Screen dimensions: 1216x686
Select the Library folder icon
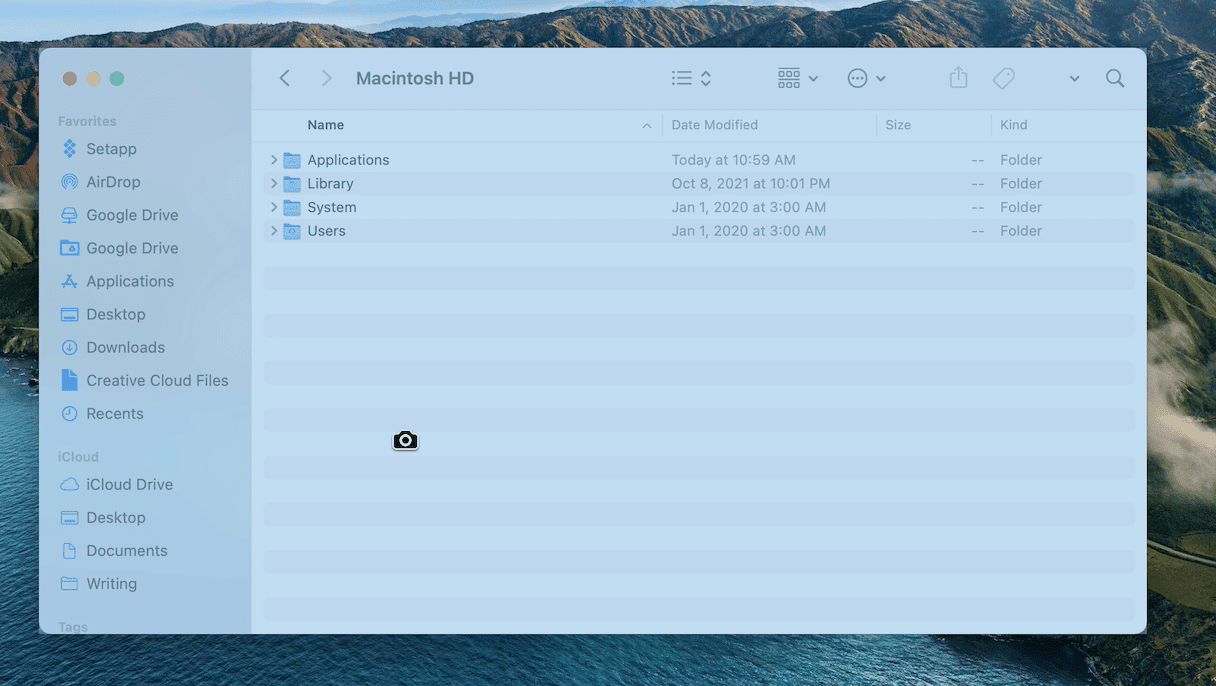point(292,184)
